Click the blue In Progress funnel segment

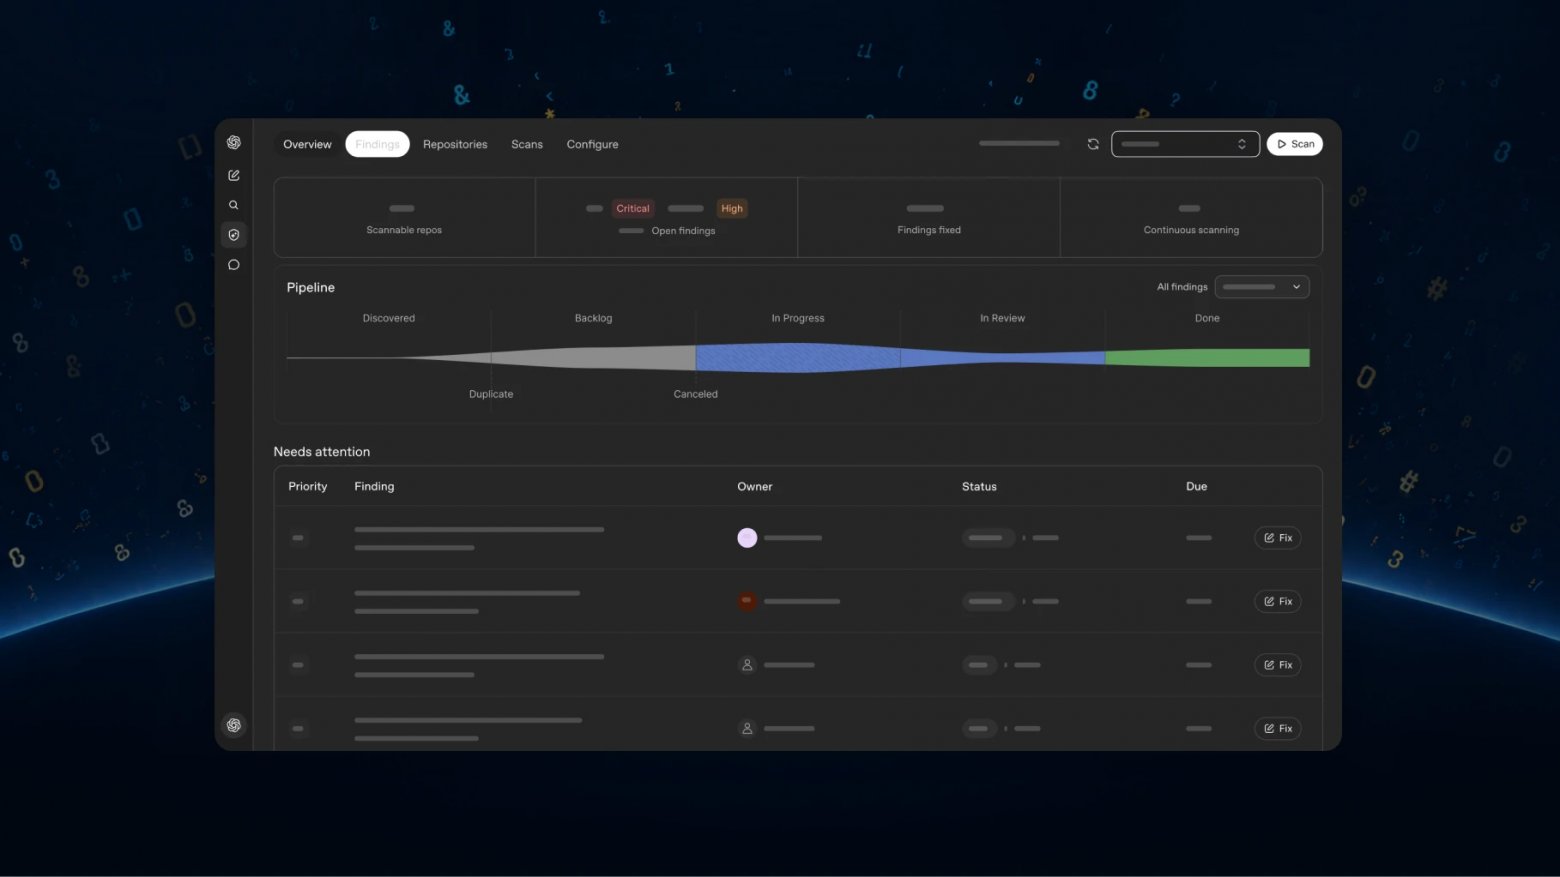point(798,358)
